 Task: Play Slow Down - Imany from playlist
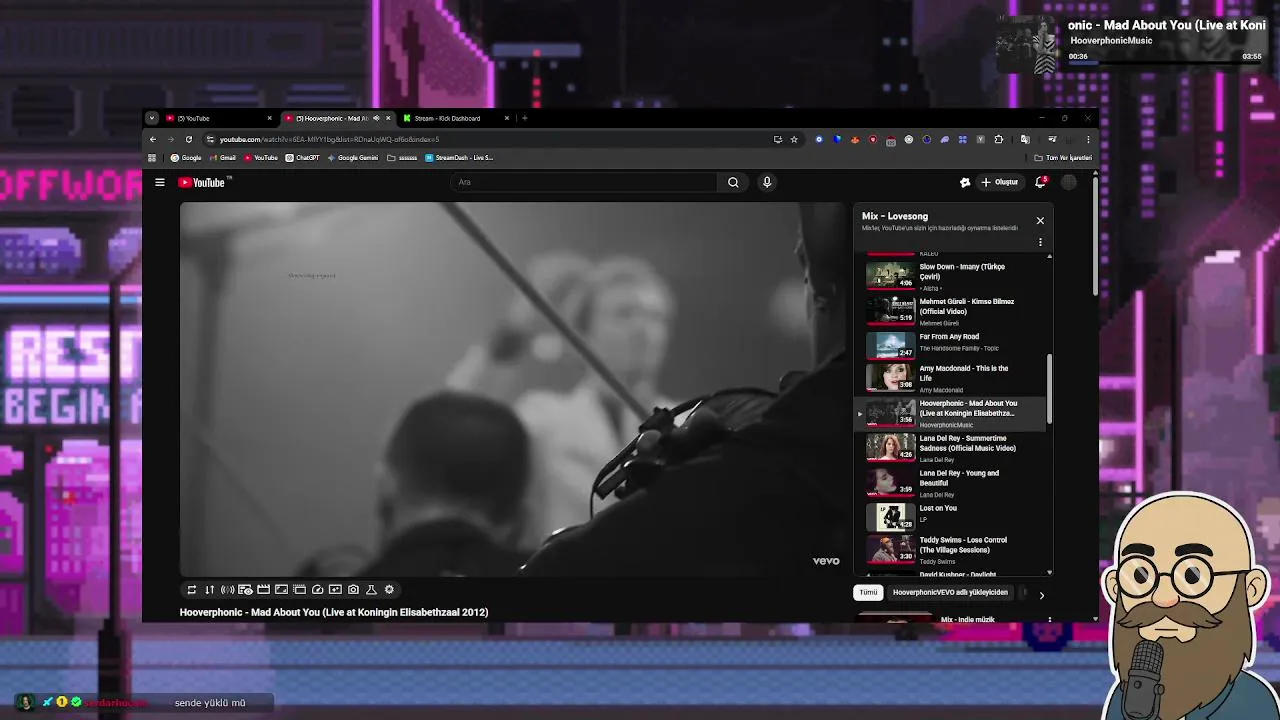tap(951, 277)
